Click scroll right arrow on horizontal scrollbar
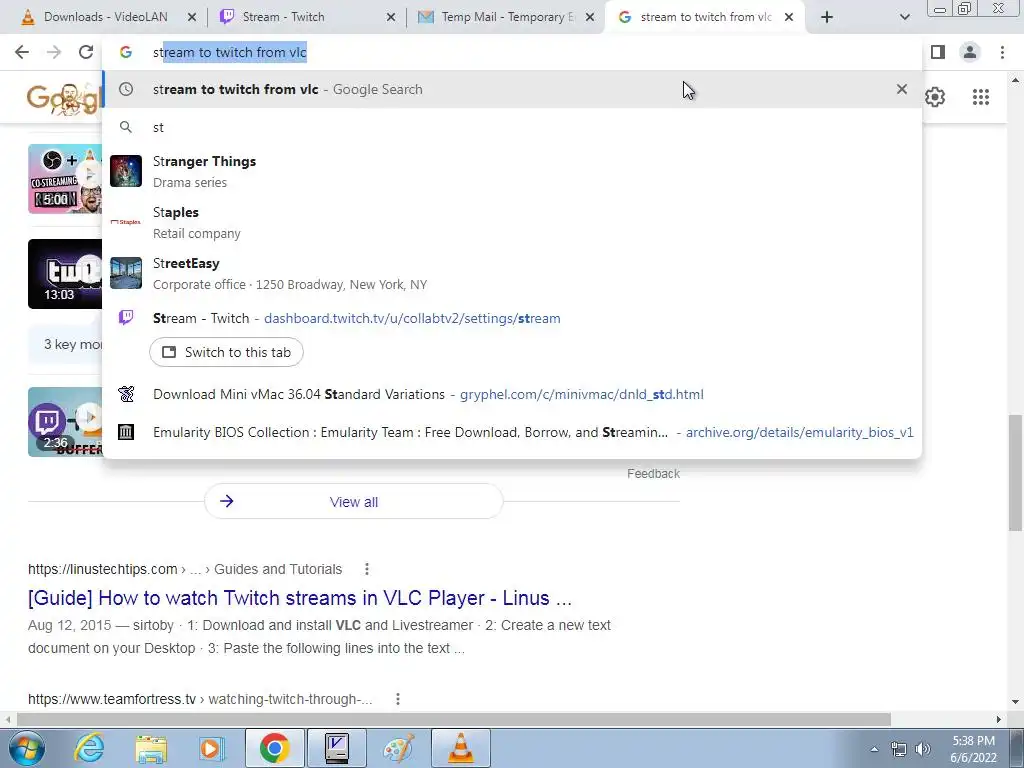The image size is (1024, 768). point(999,719)
